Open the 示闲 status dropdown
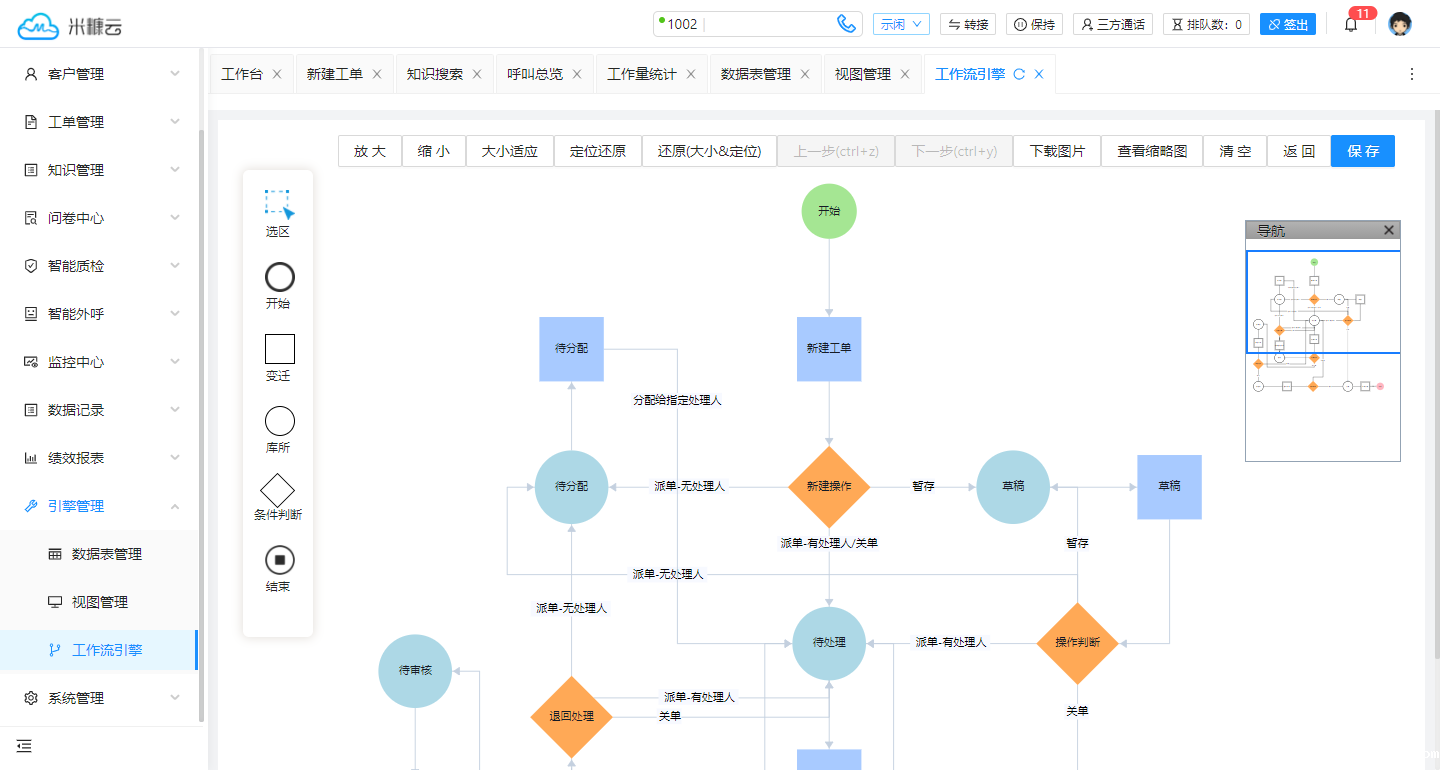This screenshot has width=1440, height=770. (x=901, y=24)
